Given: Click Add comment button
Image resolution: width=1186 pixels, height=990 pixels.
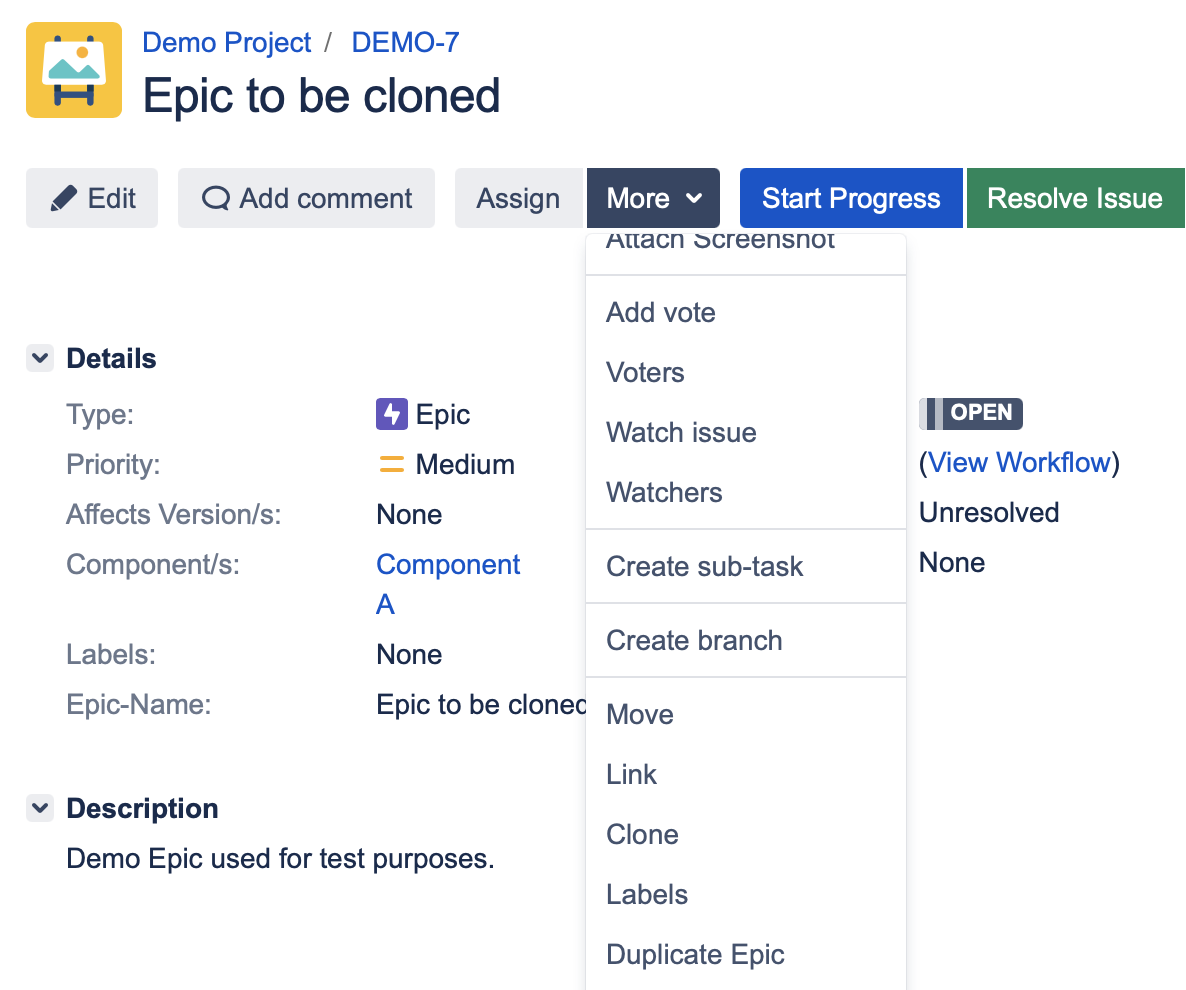Looking at the screenshot, I should click(306, 198).
